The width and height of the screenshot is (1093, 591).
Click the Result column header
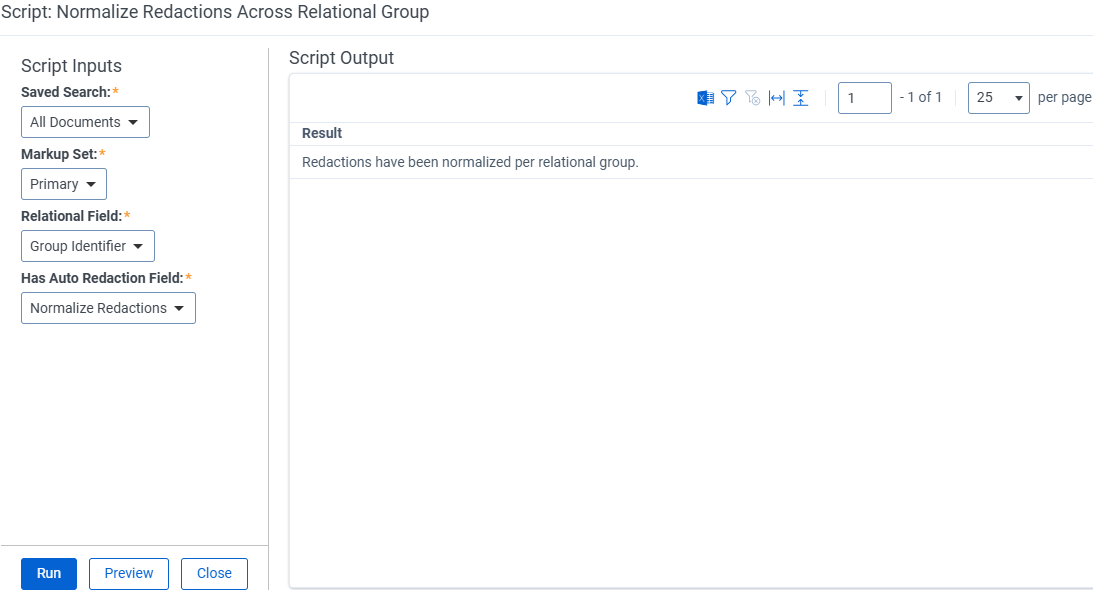[322, 133]
